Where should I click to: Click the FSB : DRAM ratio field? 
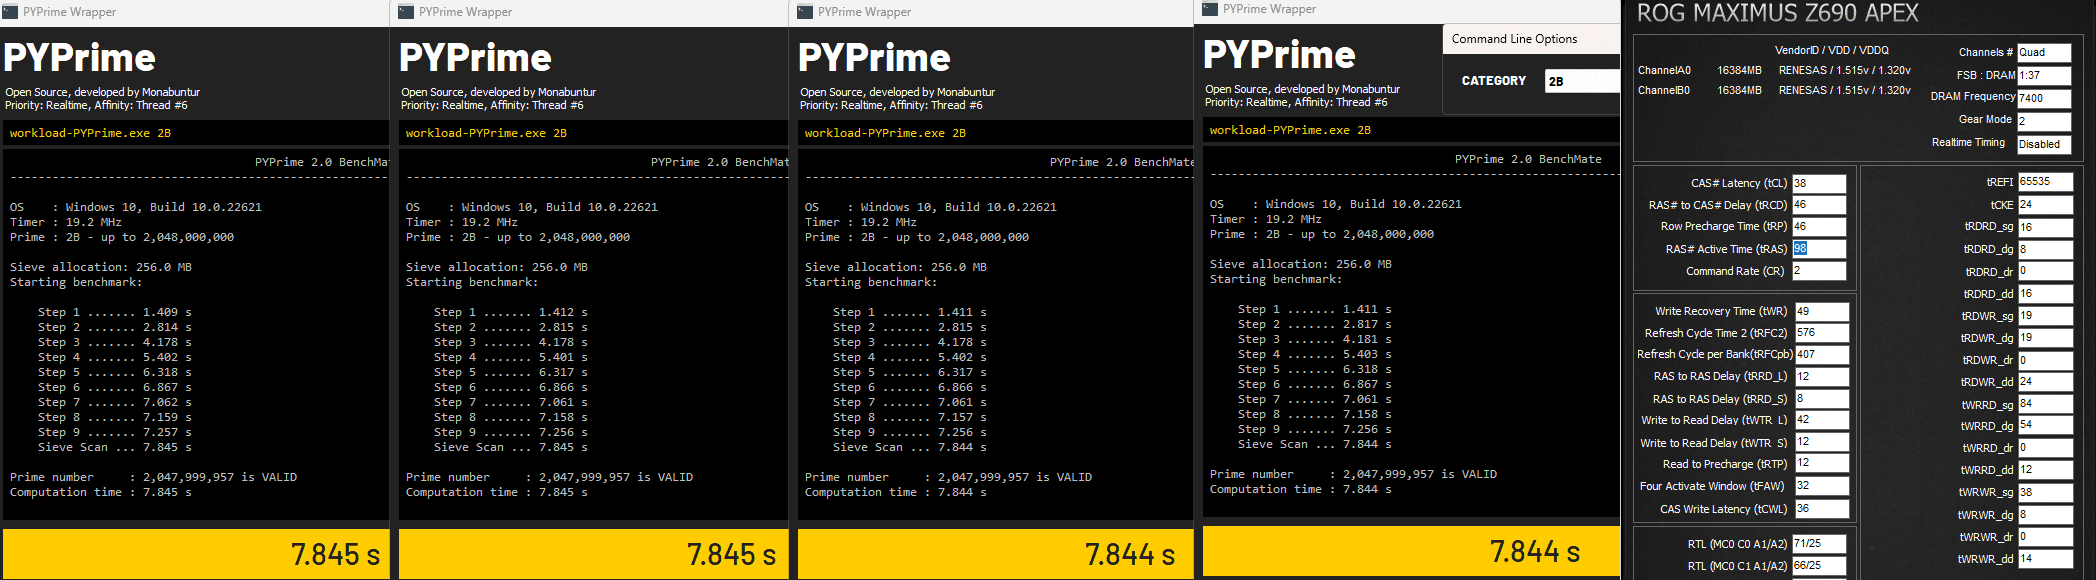point(2044,75)
